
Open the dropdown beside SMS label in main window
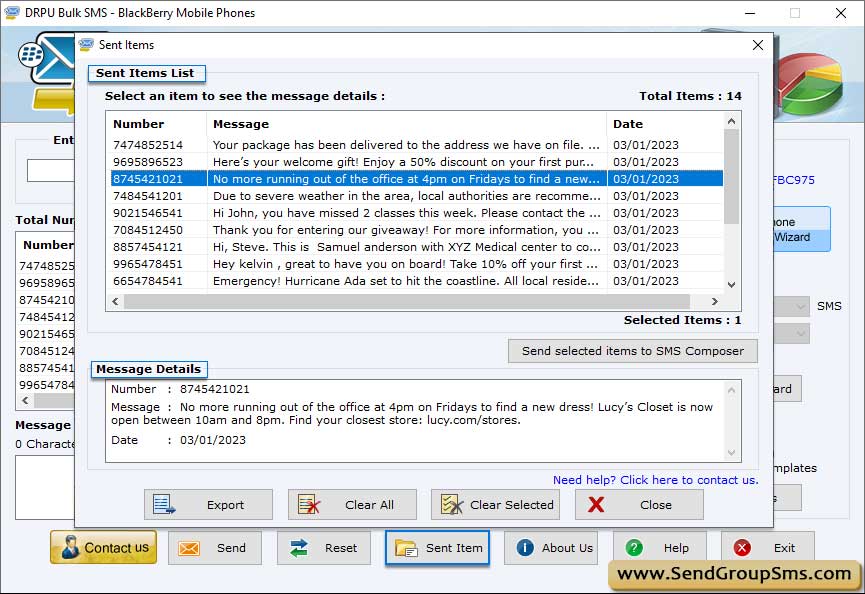[792, 306]
